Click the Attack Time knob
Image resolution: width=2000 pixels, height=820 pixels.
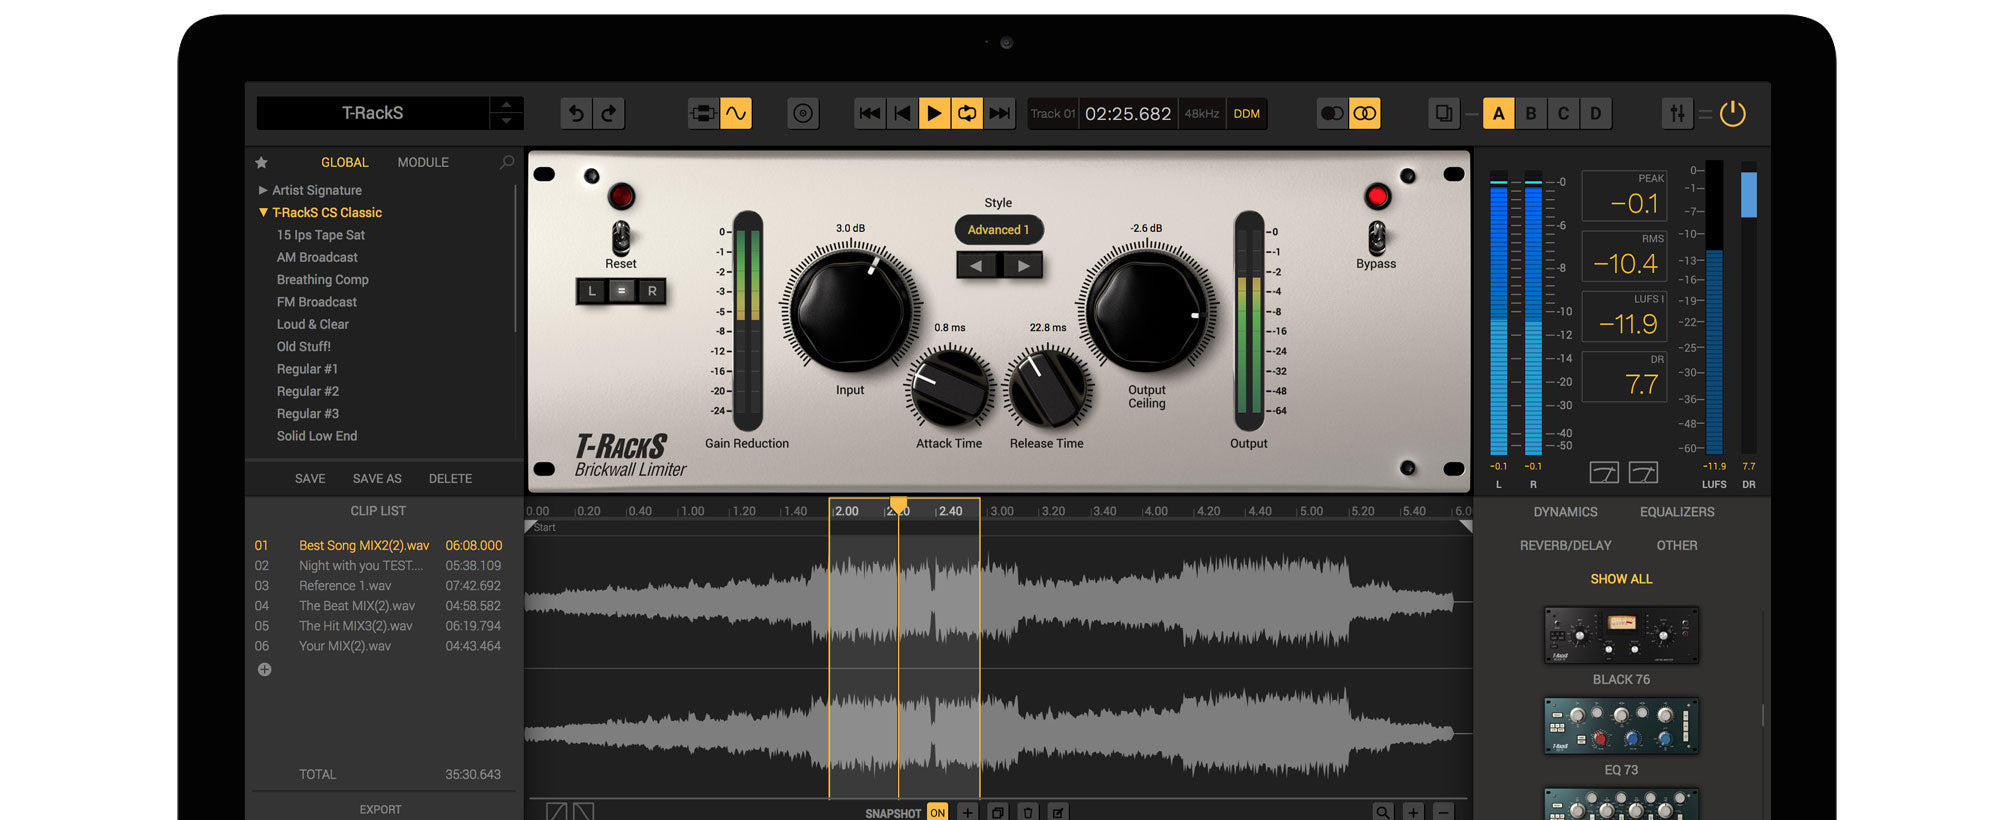pyautogui.click(x=949, y=387)
